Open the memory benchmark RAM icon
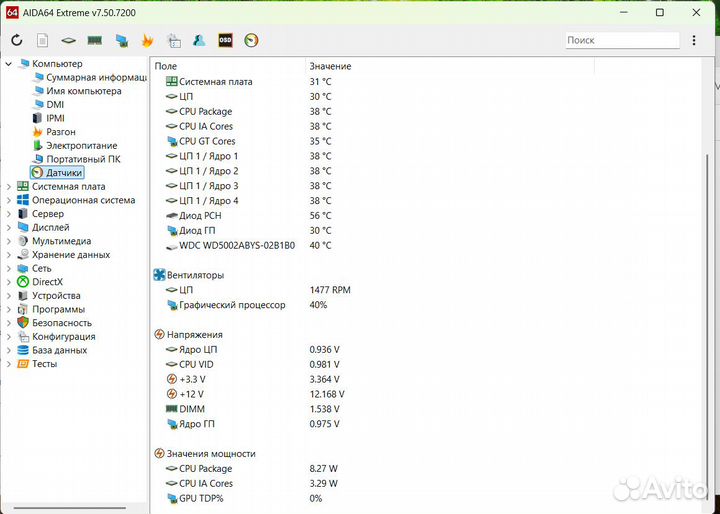Image resolution: width=720 pixels, height=514 pixels. click(x=95, y=40)
